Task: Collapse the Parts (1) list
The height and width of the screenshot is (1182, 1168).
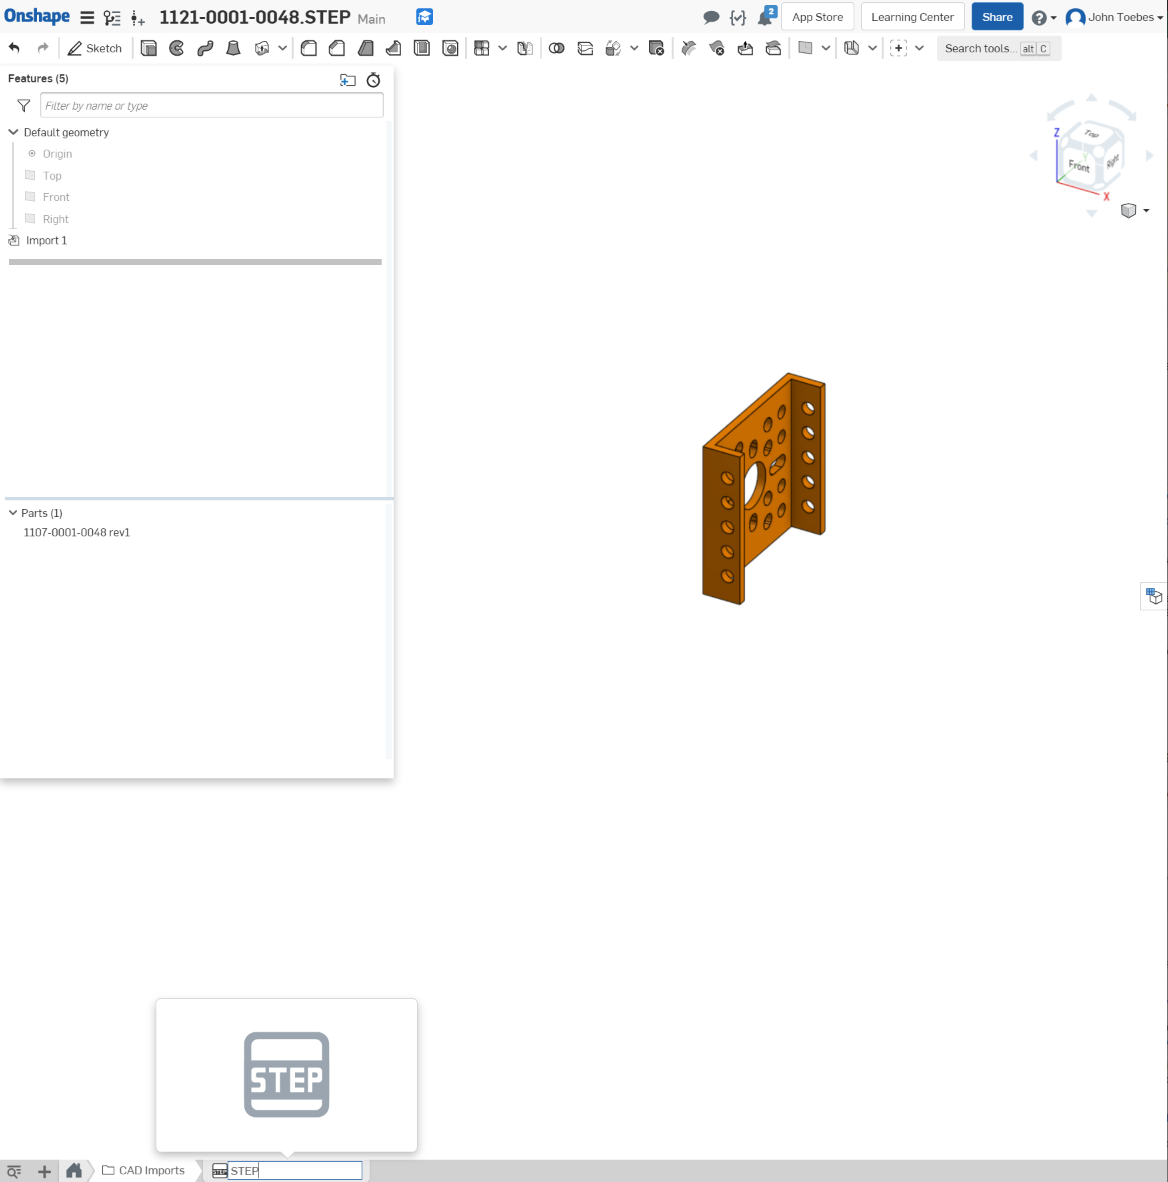Action: [x=13, y=513]
